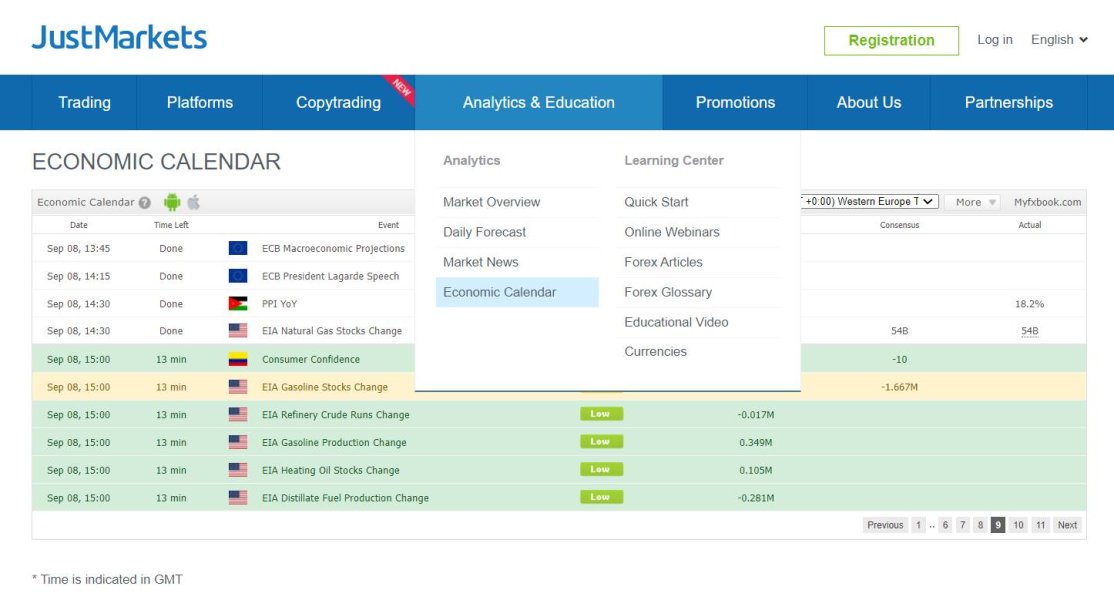The height and width of the screenshot is (600, 1114).
Task: Open the English language dropdown
Action: 1059,40
